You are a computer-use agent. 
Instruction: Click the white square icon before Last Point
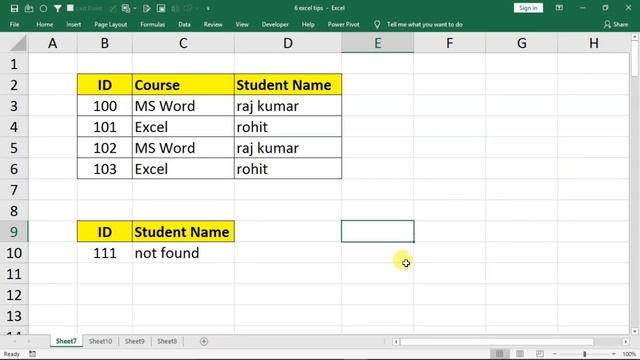click(x=70, y=8)
